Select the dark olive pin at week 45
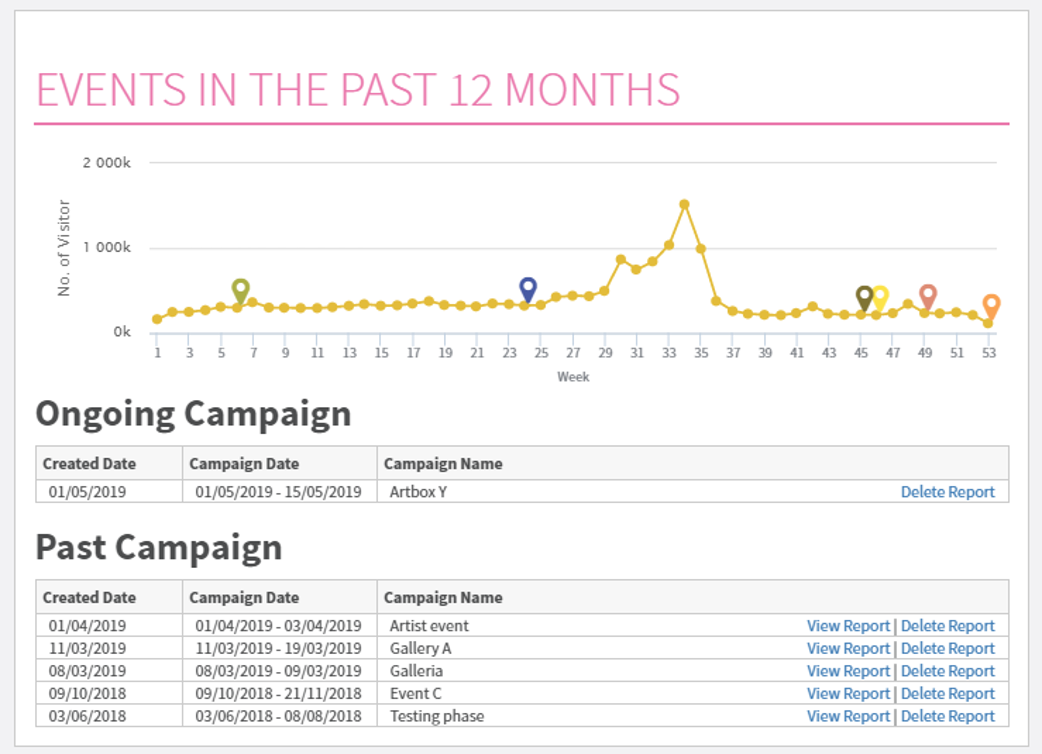The height and width of the screenshot is (754, 1042). click(865, 297)
